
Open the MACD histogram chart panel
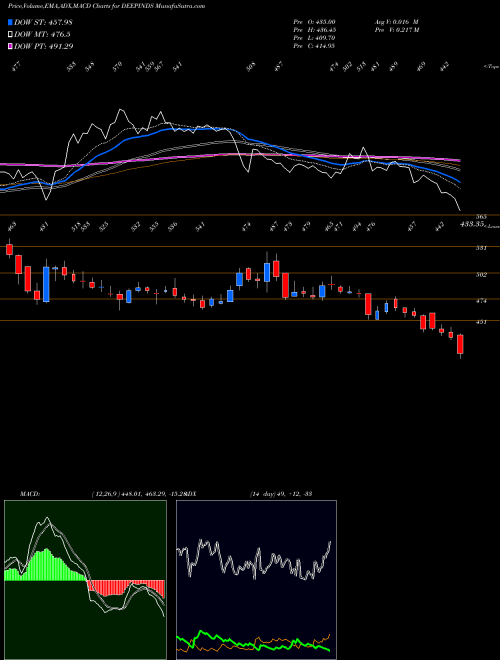[x=85, y=580]
